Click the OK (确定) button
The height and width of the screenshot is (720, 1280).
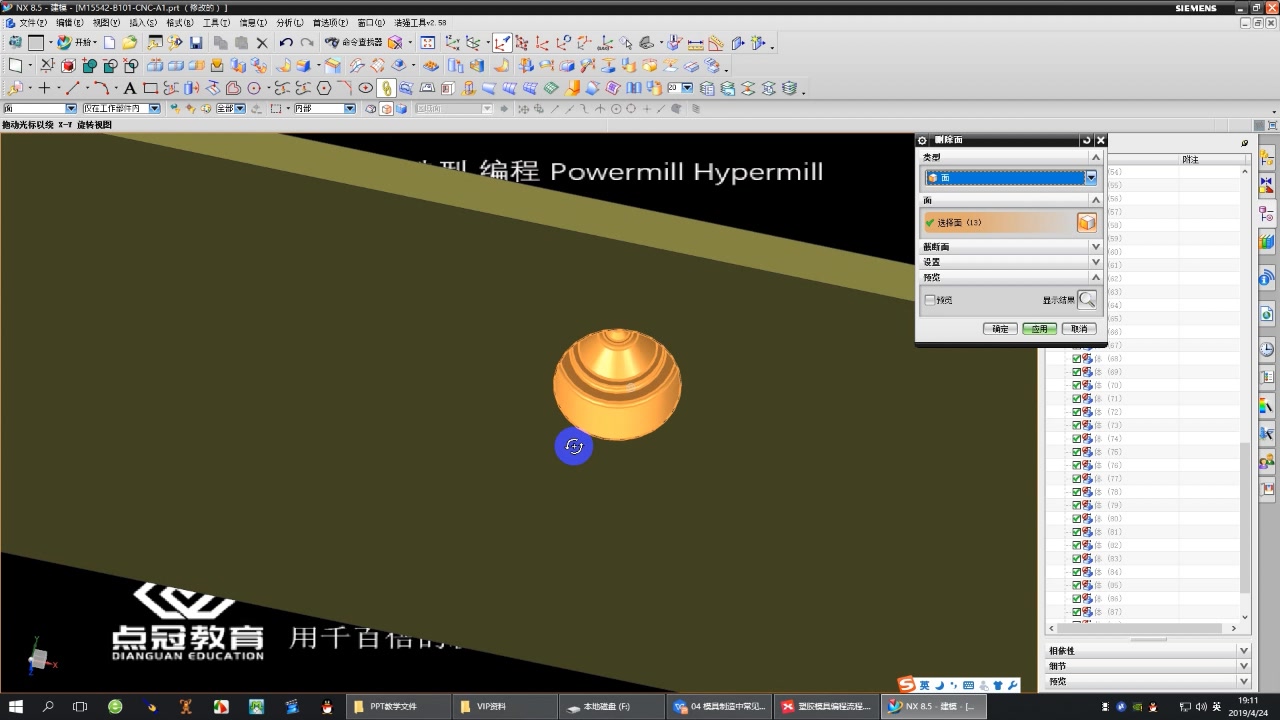coord(1000,329)
